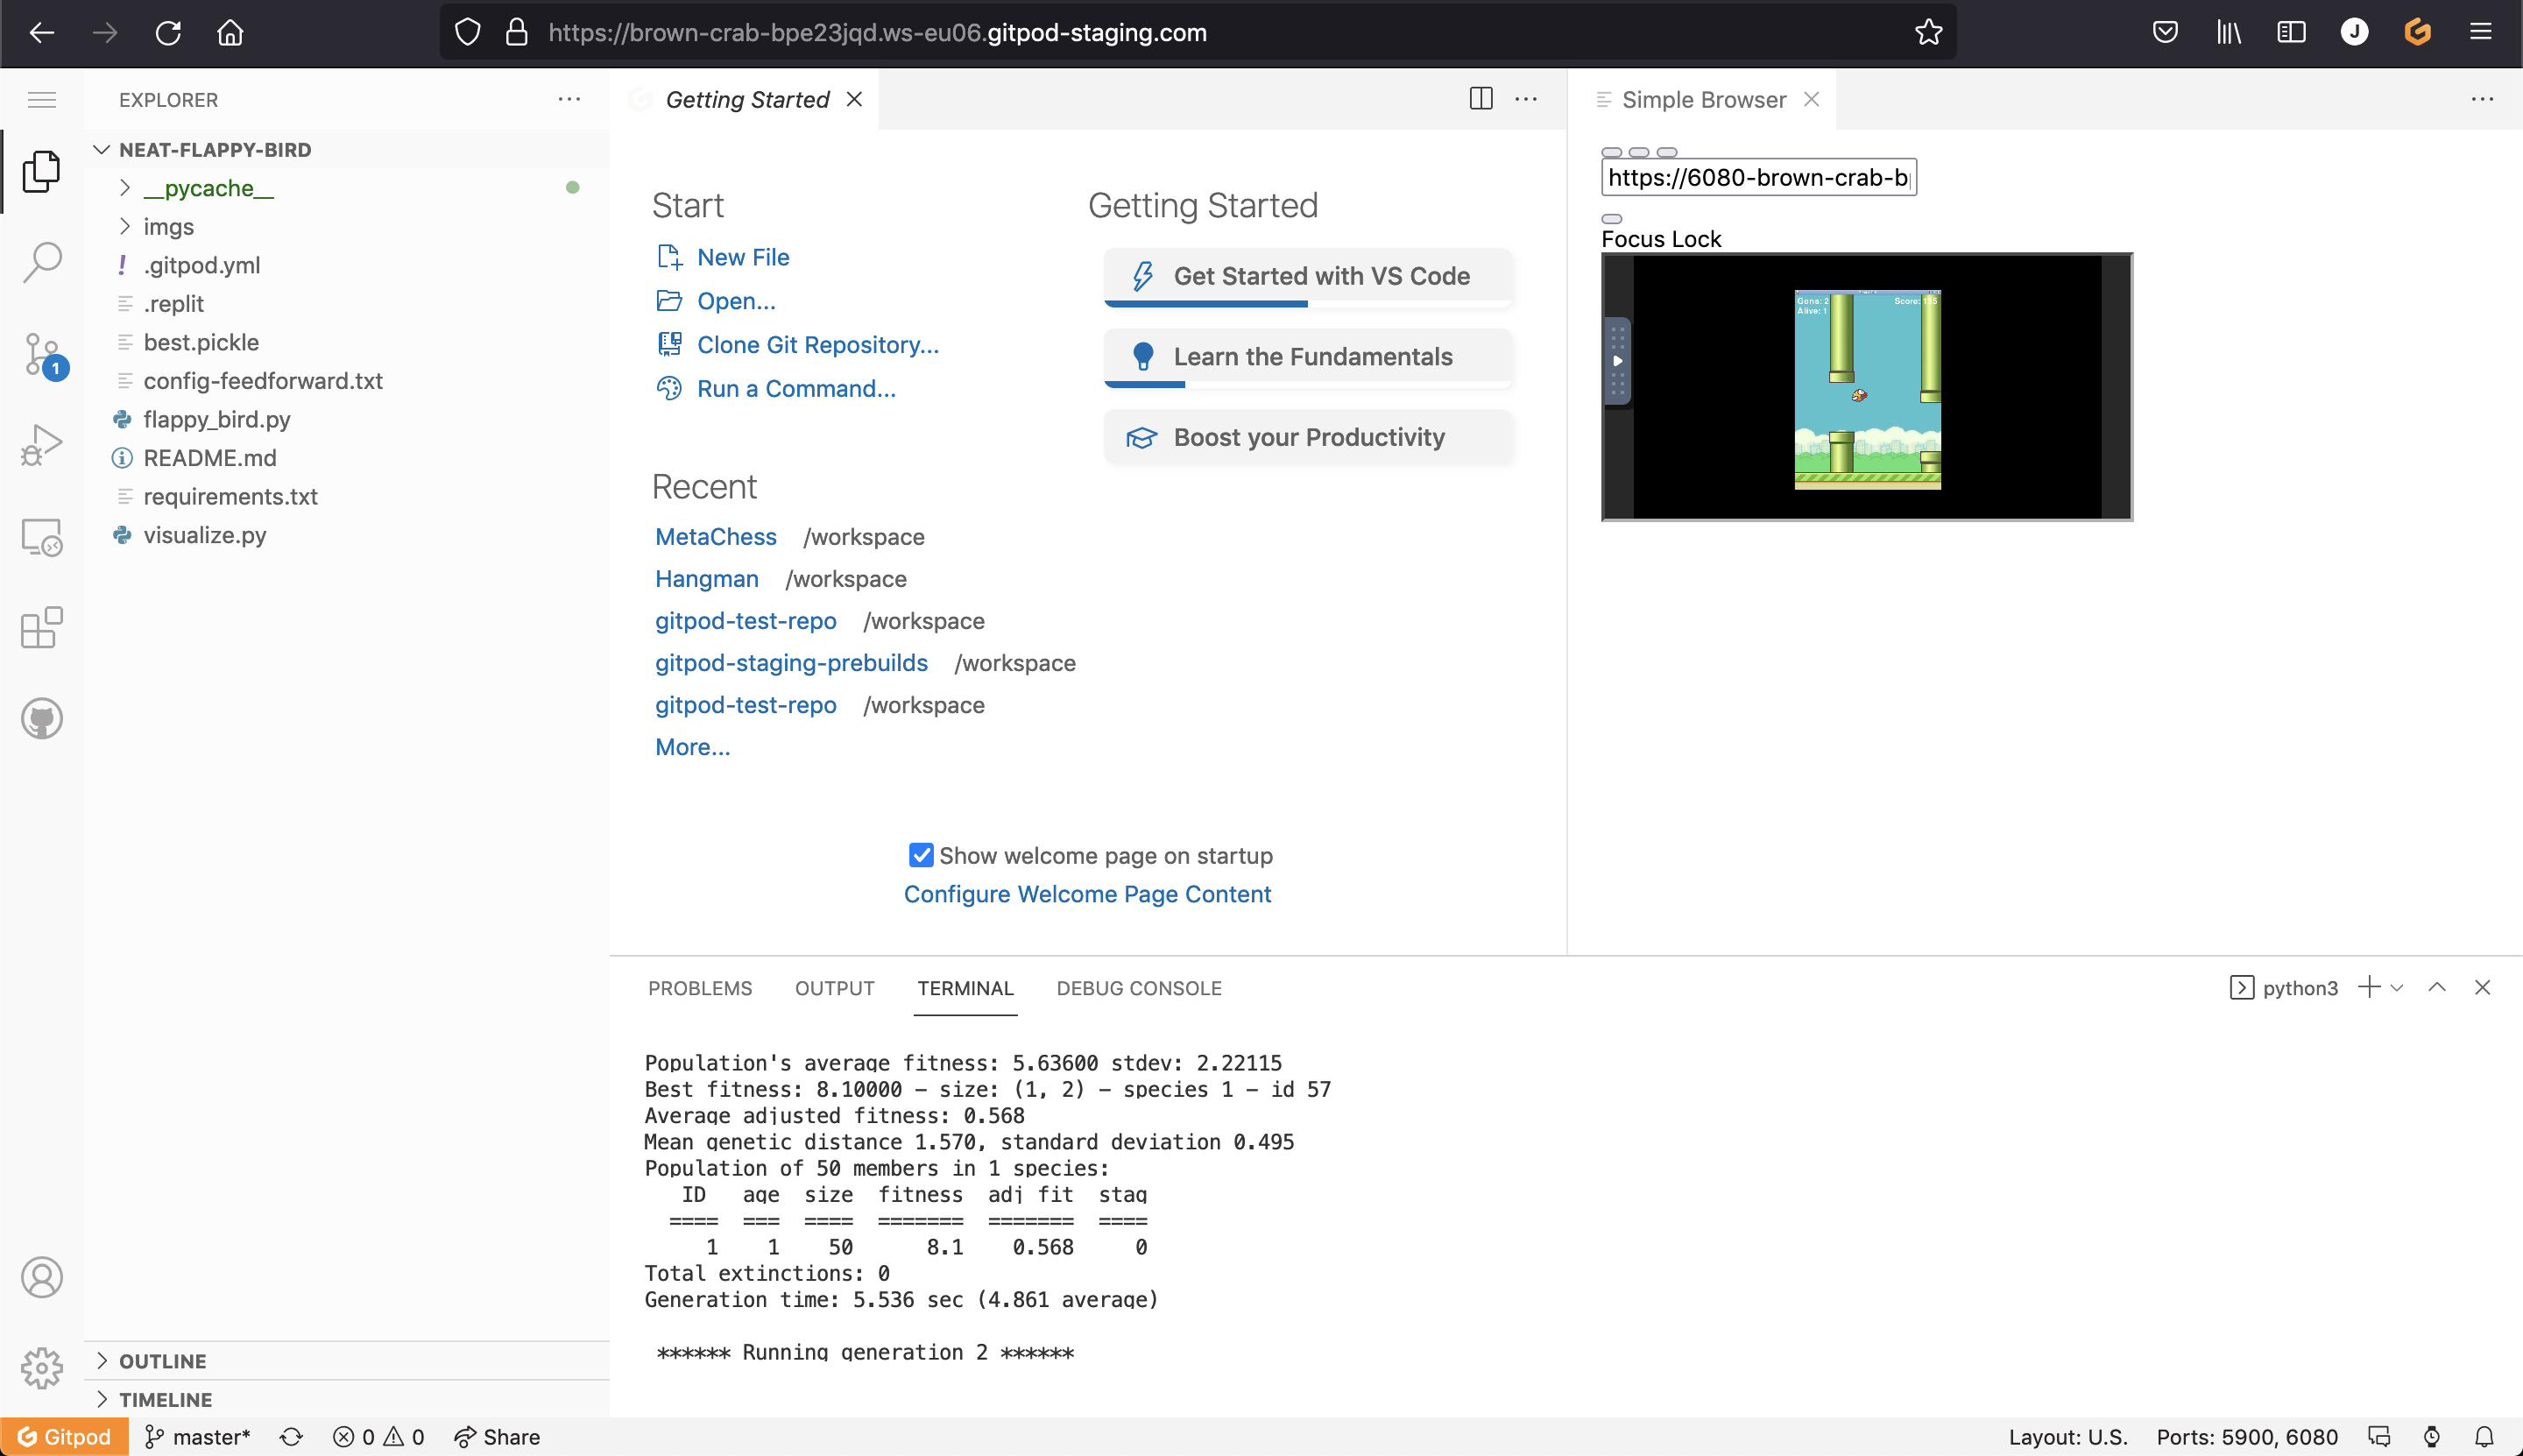The image size is (2523, 1456).
Task: Click the GitHub icon in the activity bar
Action: click(41, 718)
